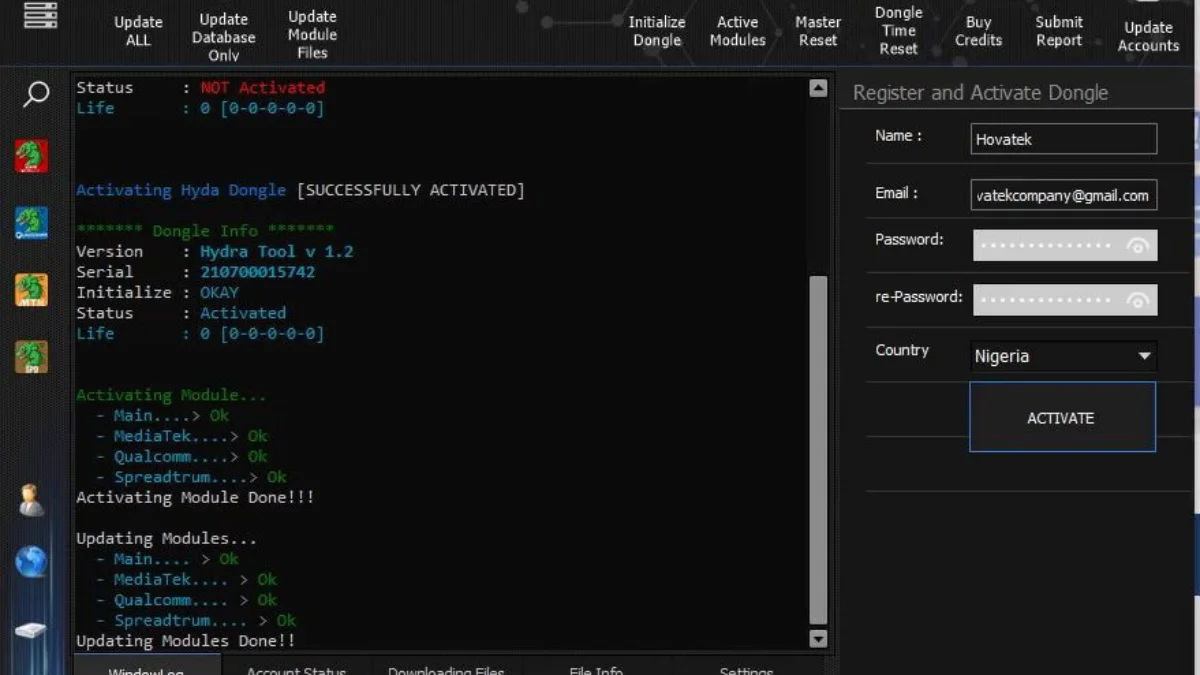Click the ACTIVATE button
This screenshot has height=675, width=1200.
[1062, 417]
